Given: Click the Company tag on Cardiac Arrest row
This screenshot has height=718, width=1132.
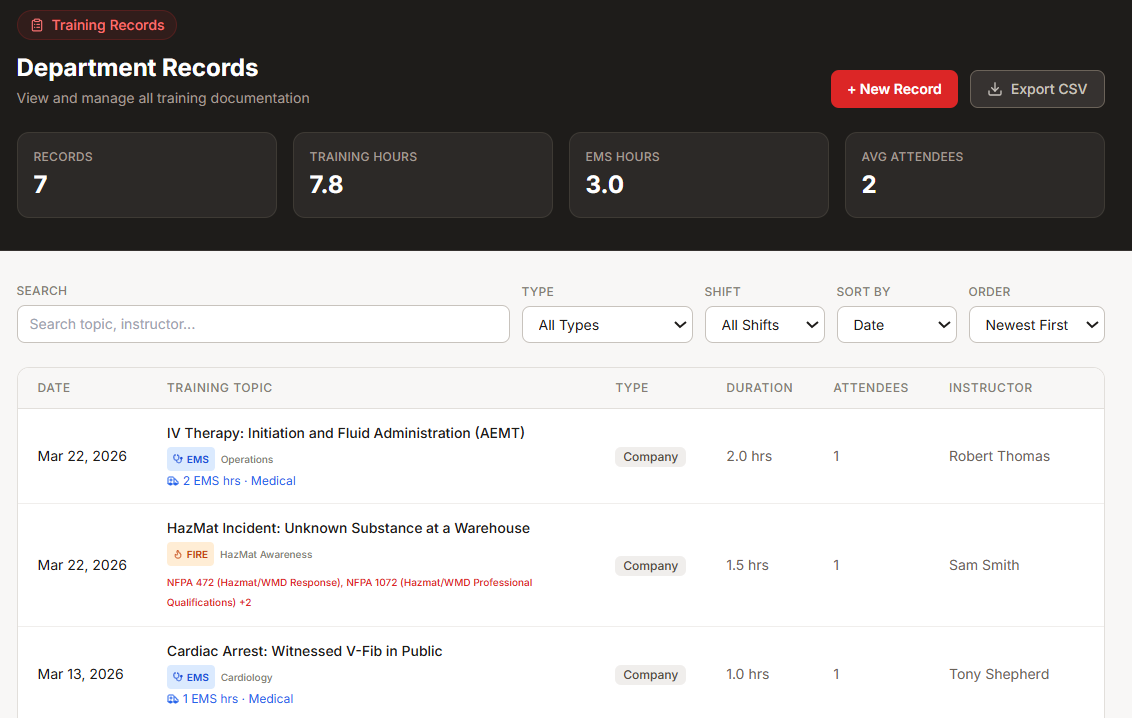Looking at the screenshot, I should [650, 675].
